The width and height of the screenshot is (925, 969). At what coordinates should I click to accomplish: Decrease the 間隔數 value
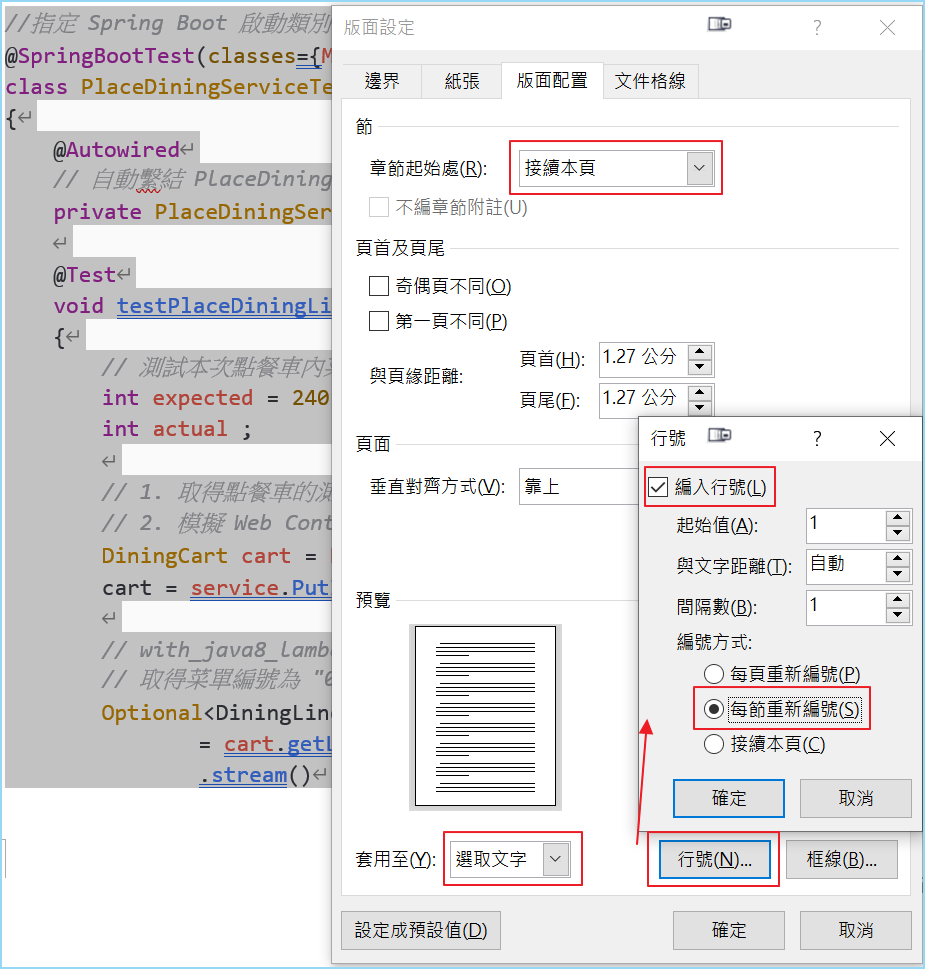(x=898, y=615)
